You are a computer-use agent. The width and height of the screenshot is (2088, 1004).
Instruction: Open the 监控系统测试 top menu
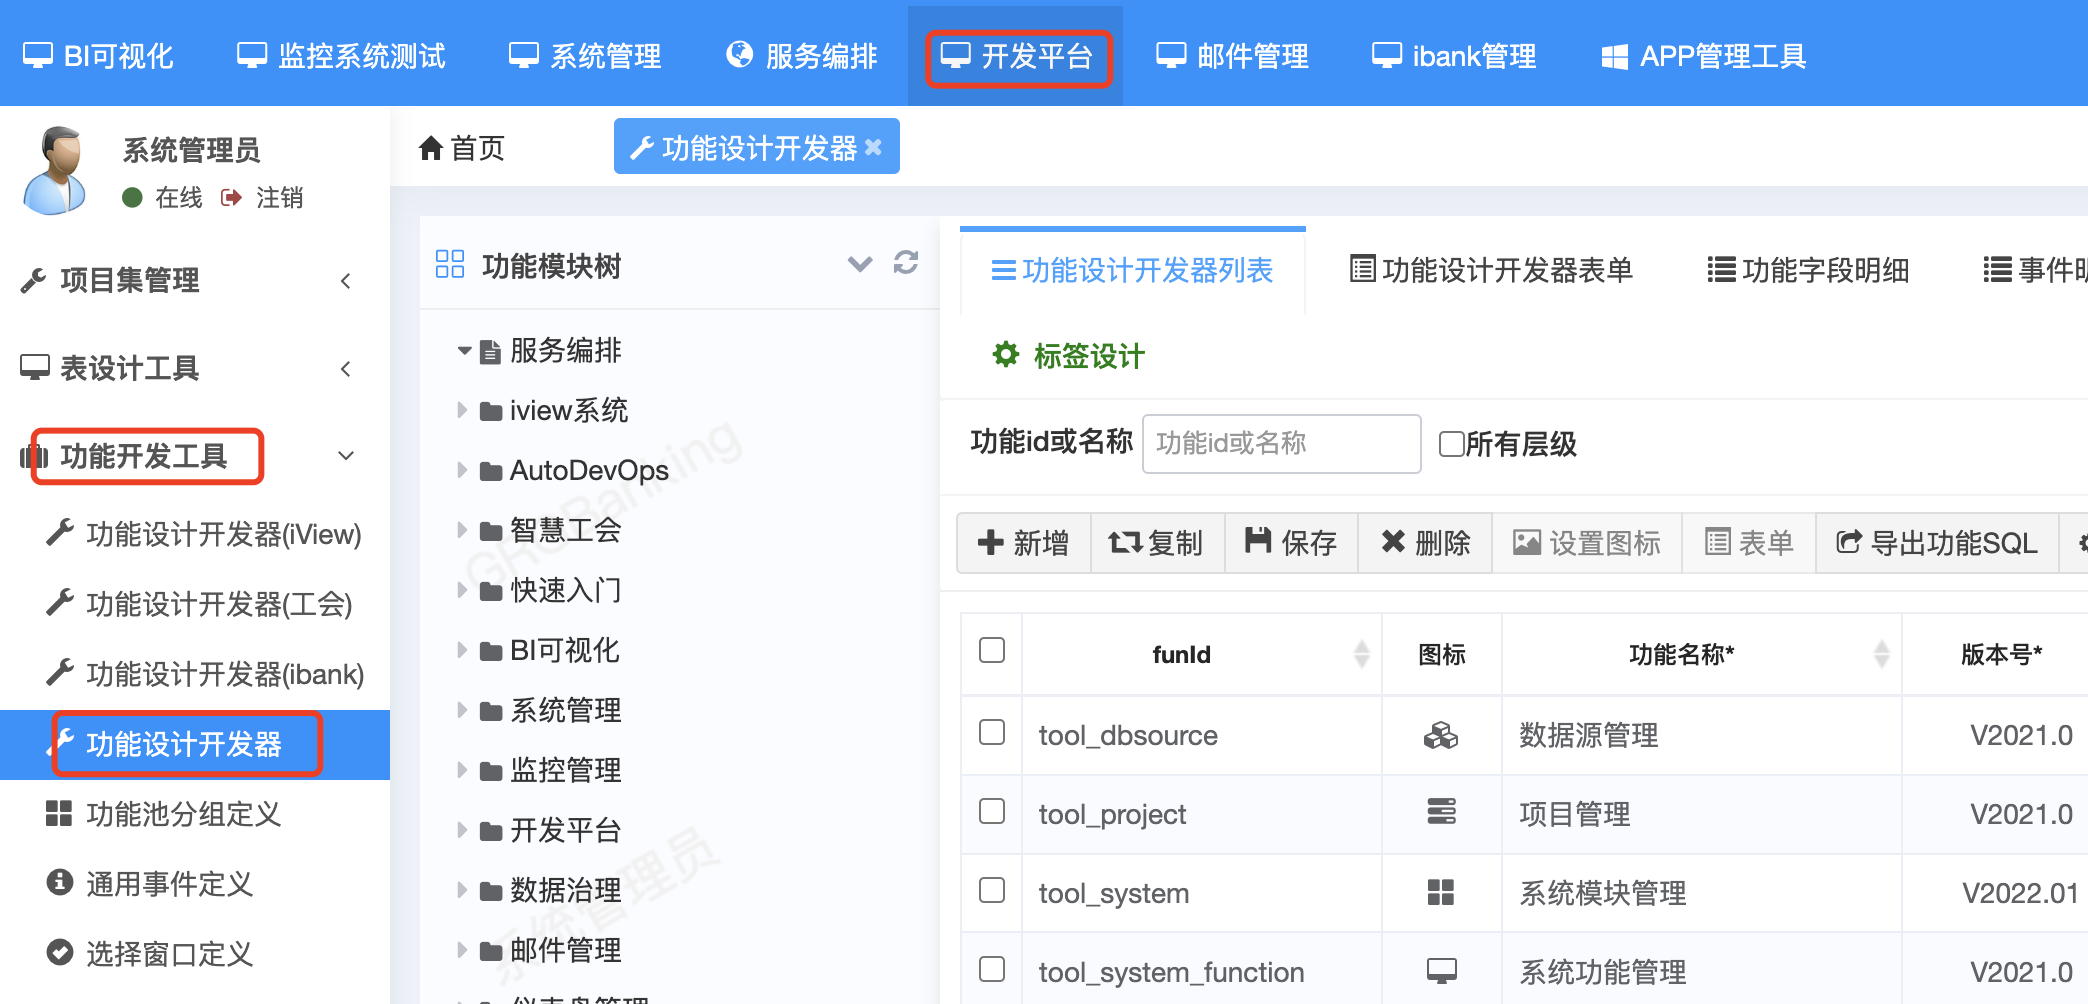(x=341, y=56)
